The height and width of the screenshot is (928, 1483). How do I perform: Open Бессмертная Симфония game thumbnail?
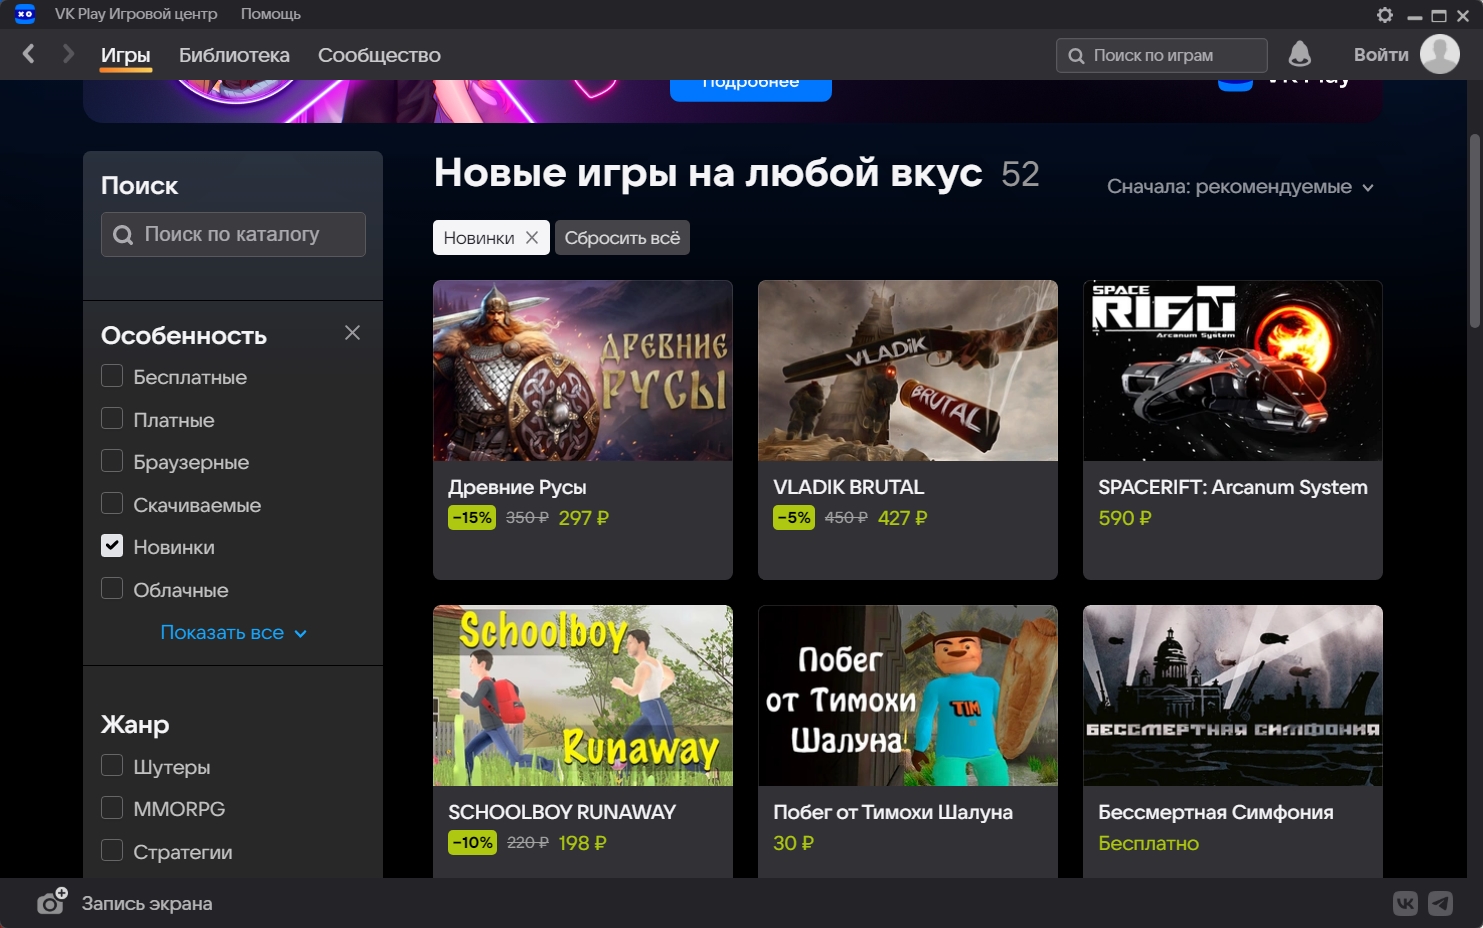pyautogui.click(x=1233, y=696)
